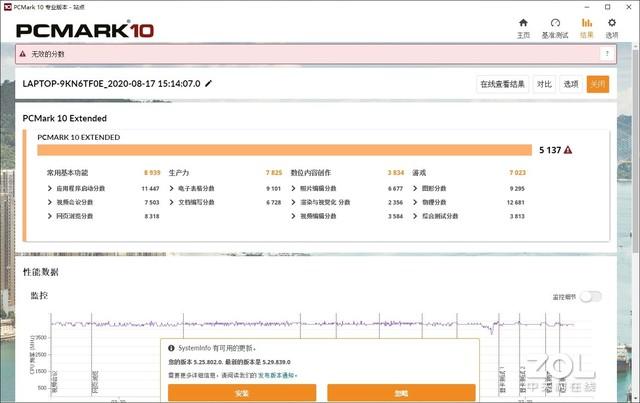The image size is (640, 403).
Task: Click the warning icon in invalid score banner
Action: 23,53
